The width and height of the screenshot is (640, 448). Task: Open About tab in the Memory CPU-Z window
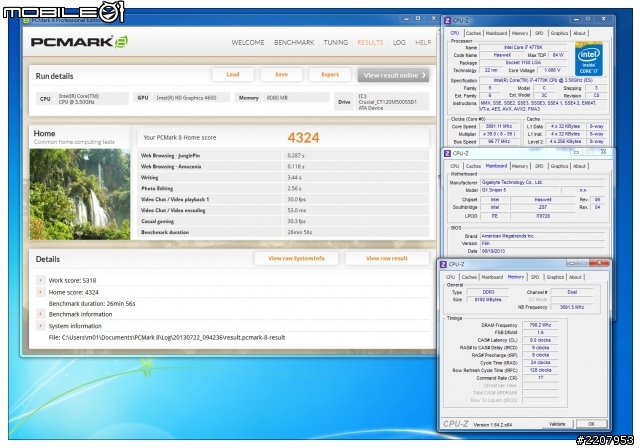(575, 277)
